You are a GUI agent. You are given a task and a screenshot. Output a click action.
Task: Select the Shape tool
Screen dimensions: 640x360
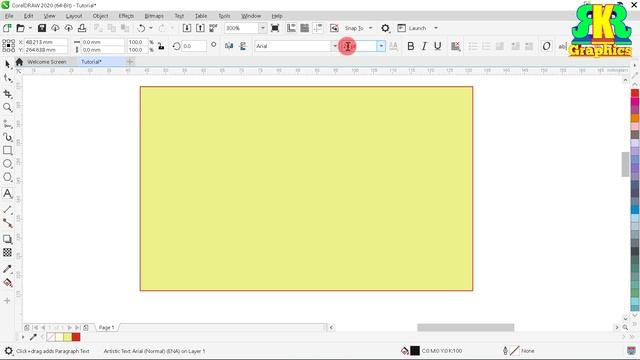[7, 78]
